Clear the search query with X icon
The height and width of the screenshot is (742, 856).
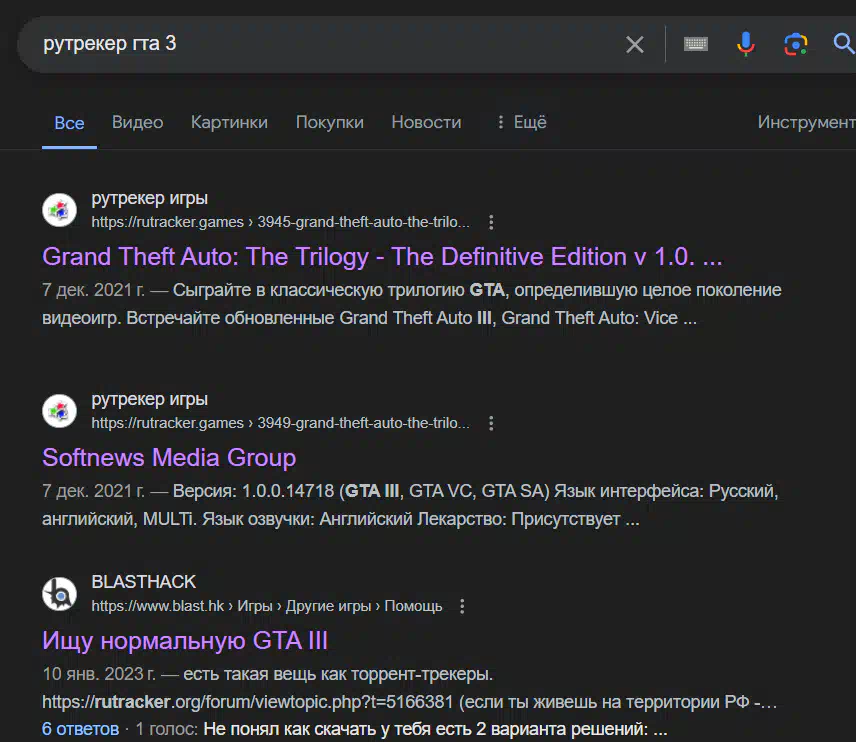coord(634,44)
